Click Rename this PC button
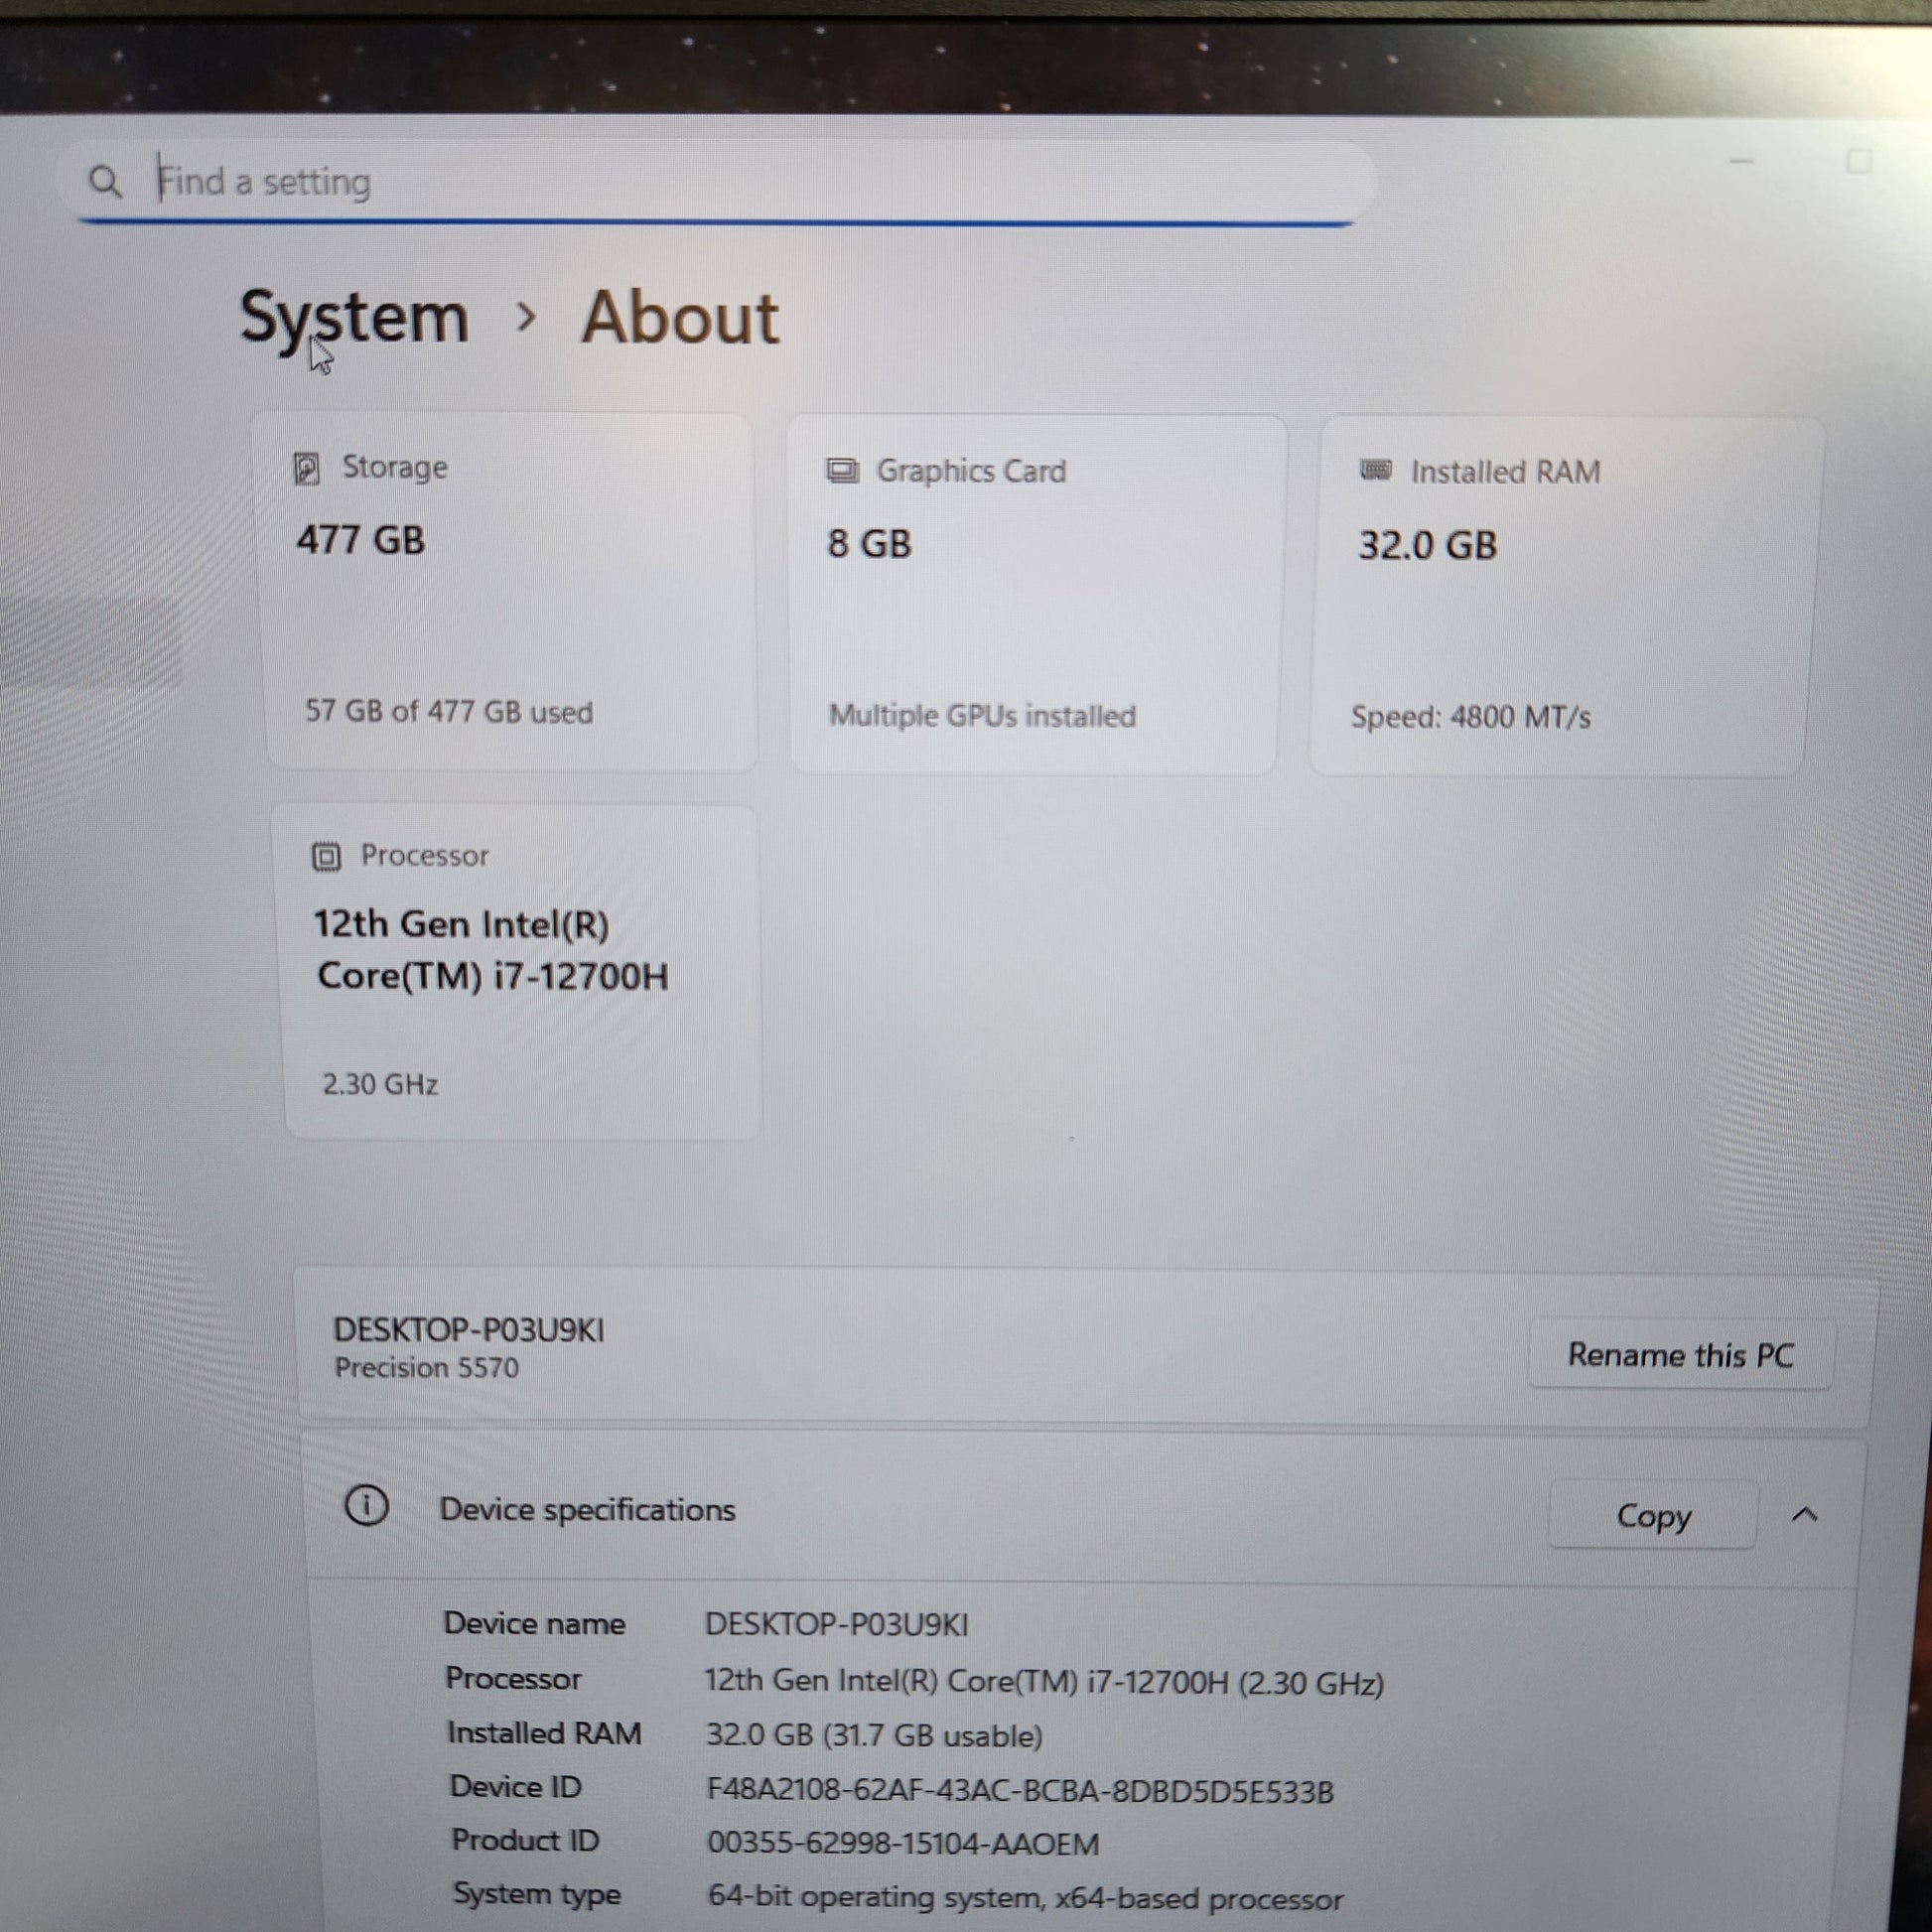 [1680, 1355]
